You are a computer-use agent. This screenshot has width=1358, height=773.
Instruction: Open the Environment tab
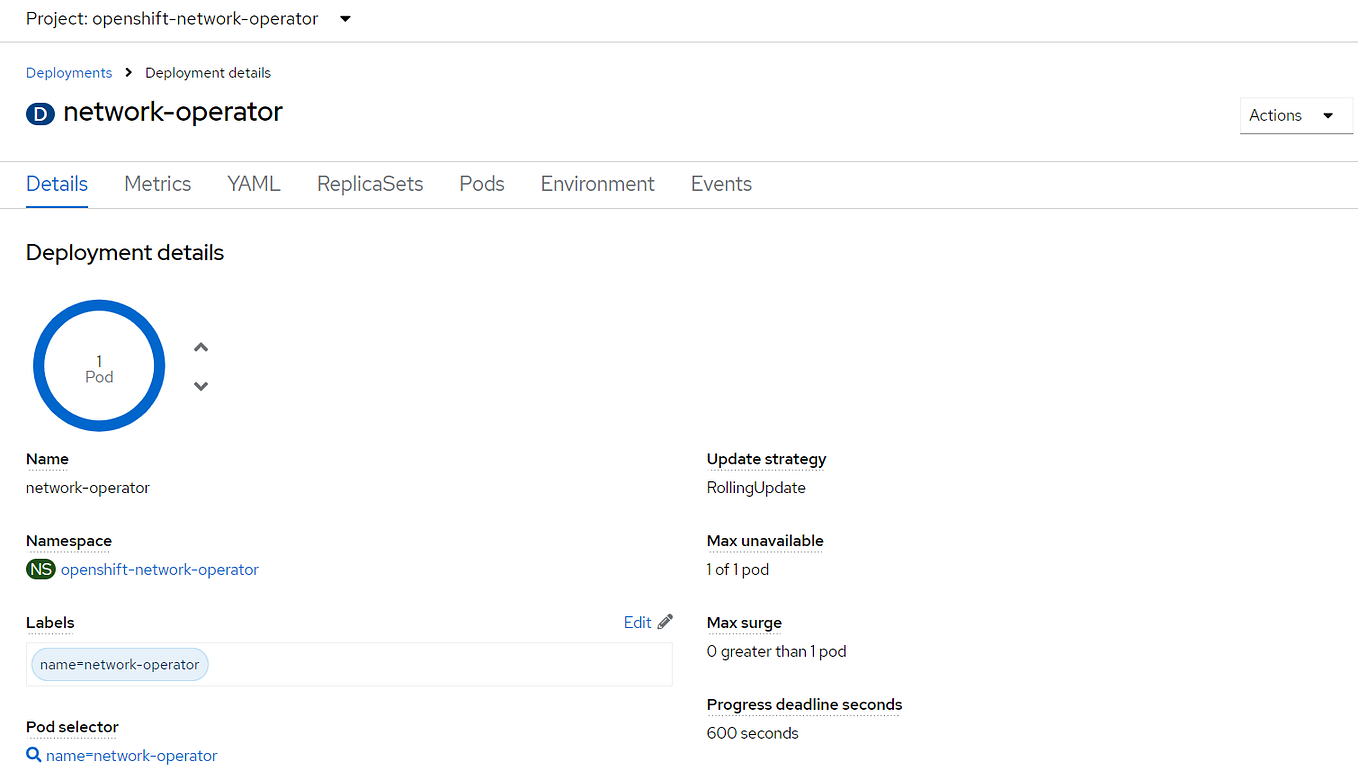click(x=597, y=184)
